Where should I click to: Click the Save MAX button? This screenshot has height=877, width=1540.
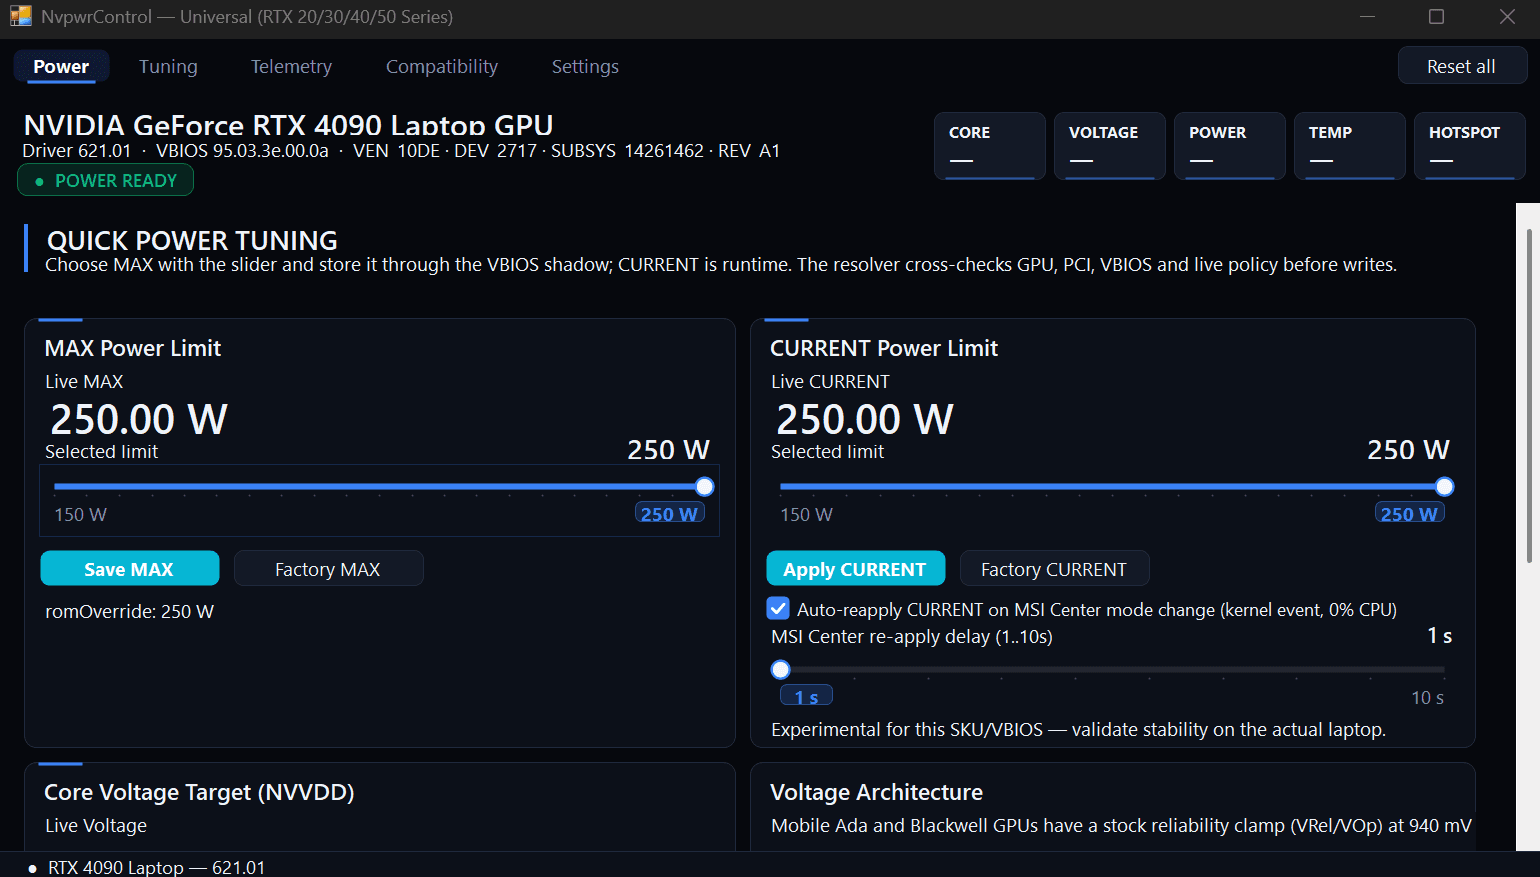tap(130, 568)
